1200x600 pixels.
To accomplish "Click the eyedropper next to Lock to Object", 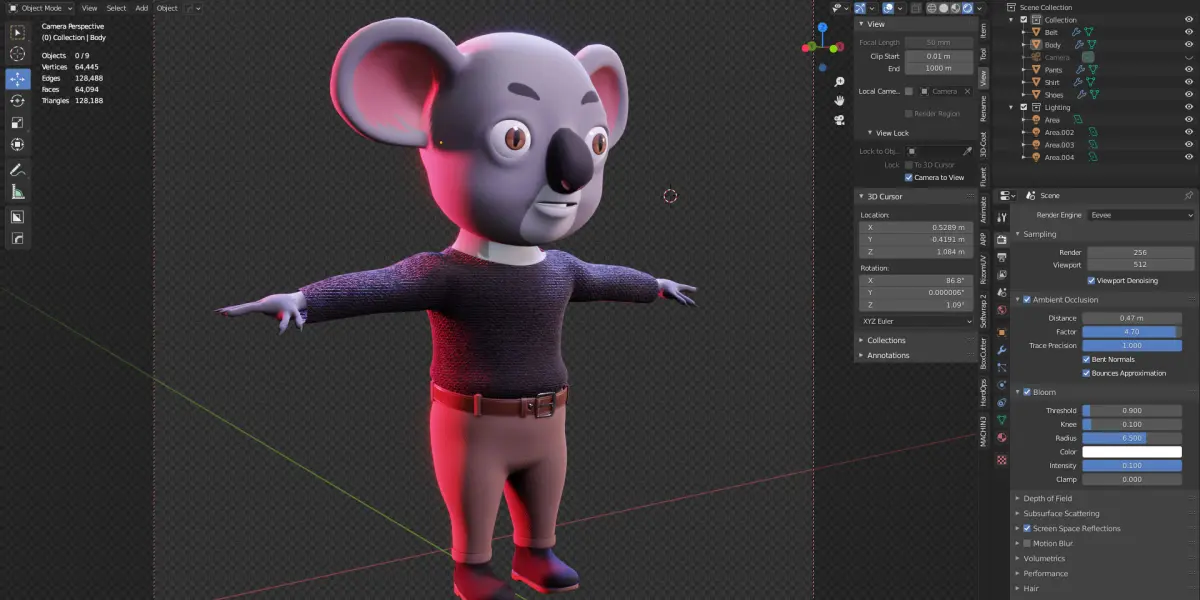I will pyautogui.click(x=967, y=151).
